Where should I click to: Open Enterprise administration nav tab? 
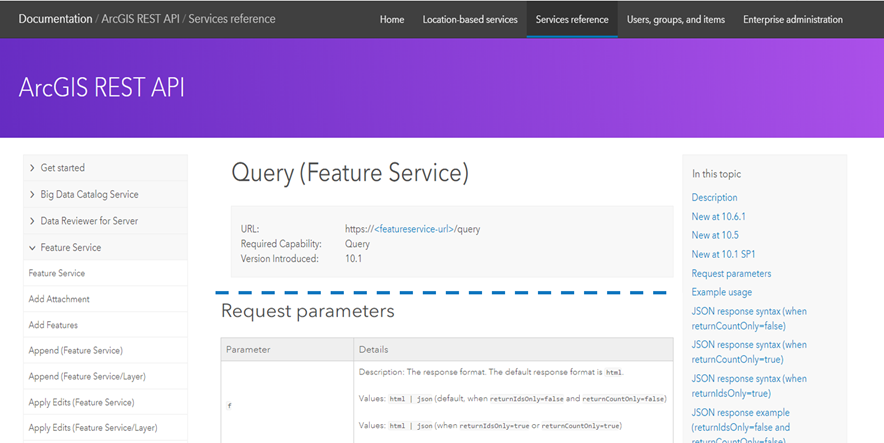coord(793,19)
